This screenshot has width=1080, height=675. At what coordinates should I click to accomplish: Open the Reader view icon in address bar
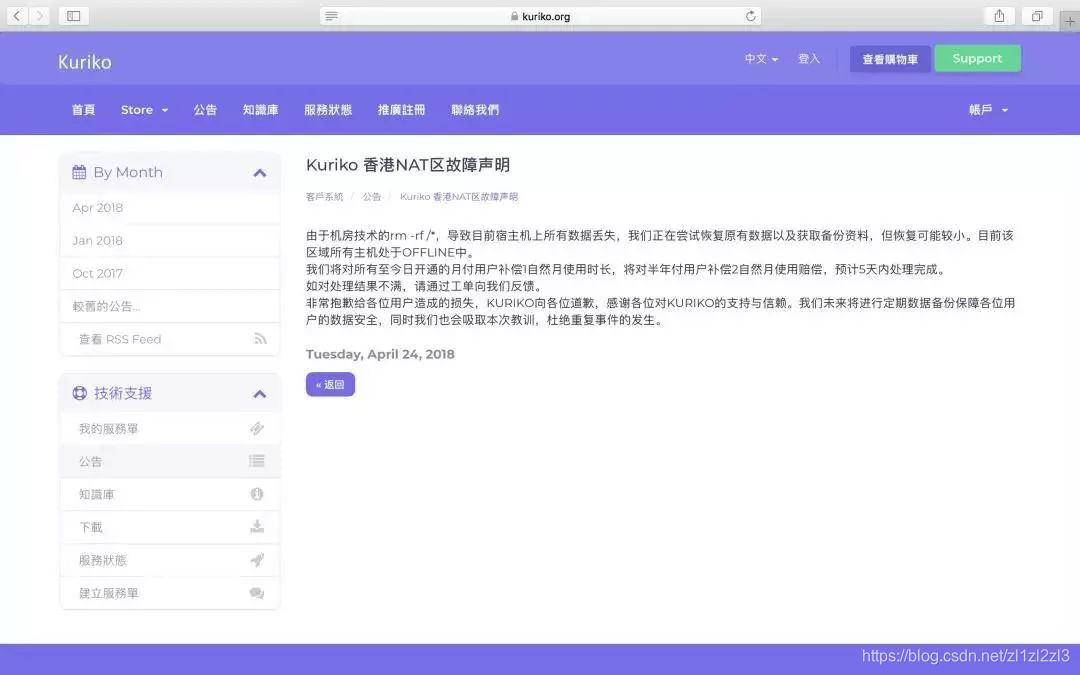pos(331,16)
